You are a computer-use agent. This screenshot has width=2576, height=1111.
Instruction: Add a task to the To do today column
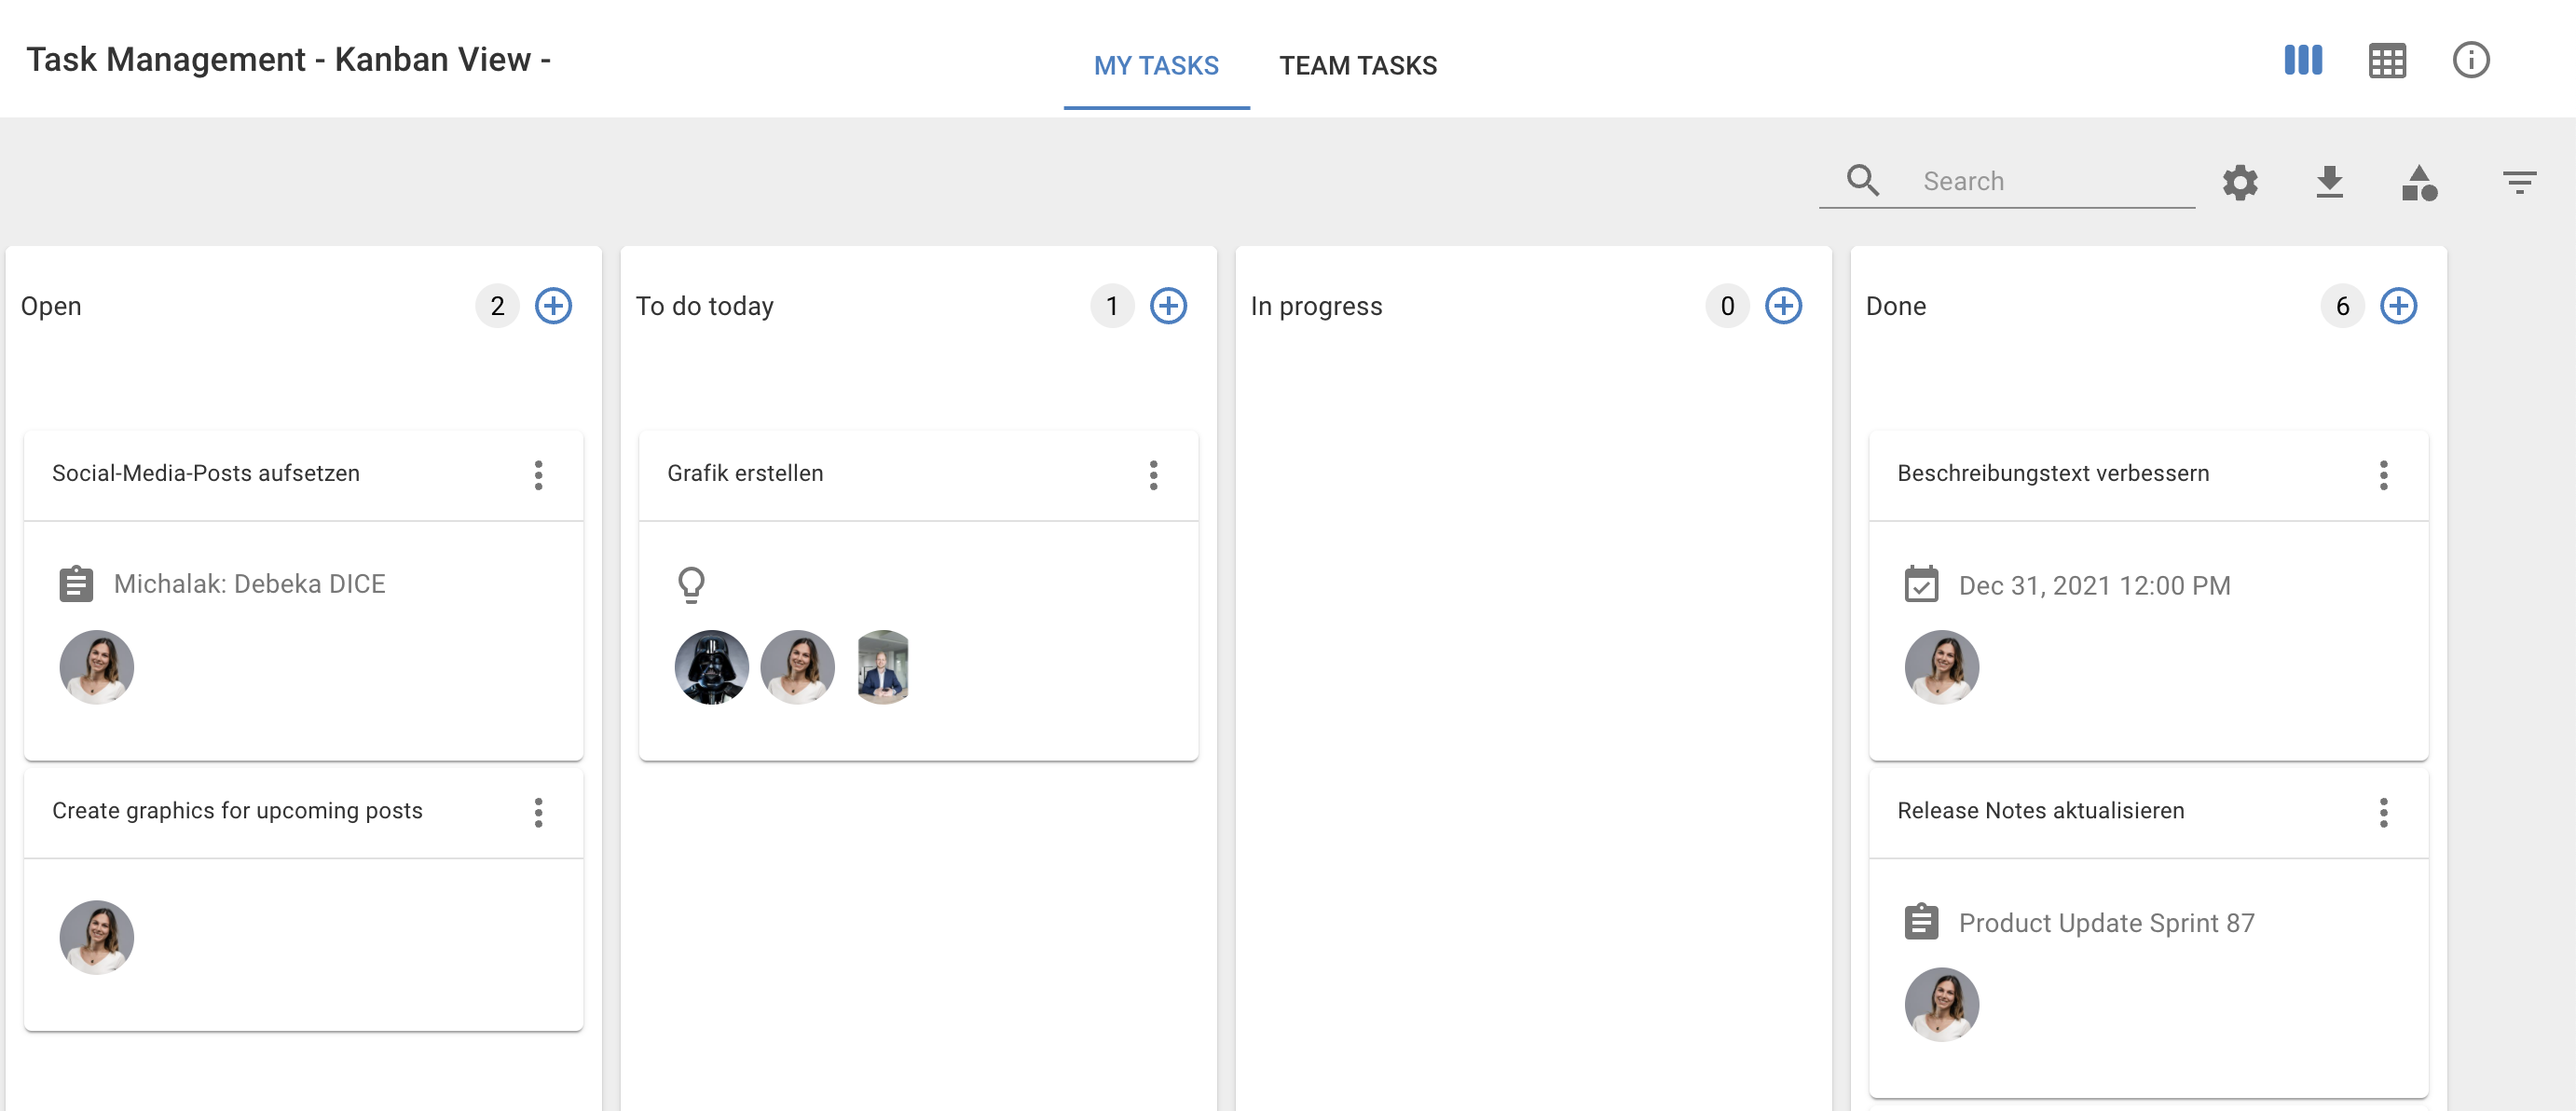coord(1168,306)
